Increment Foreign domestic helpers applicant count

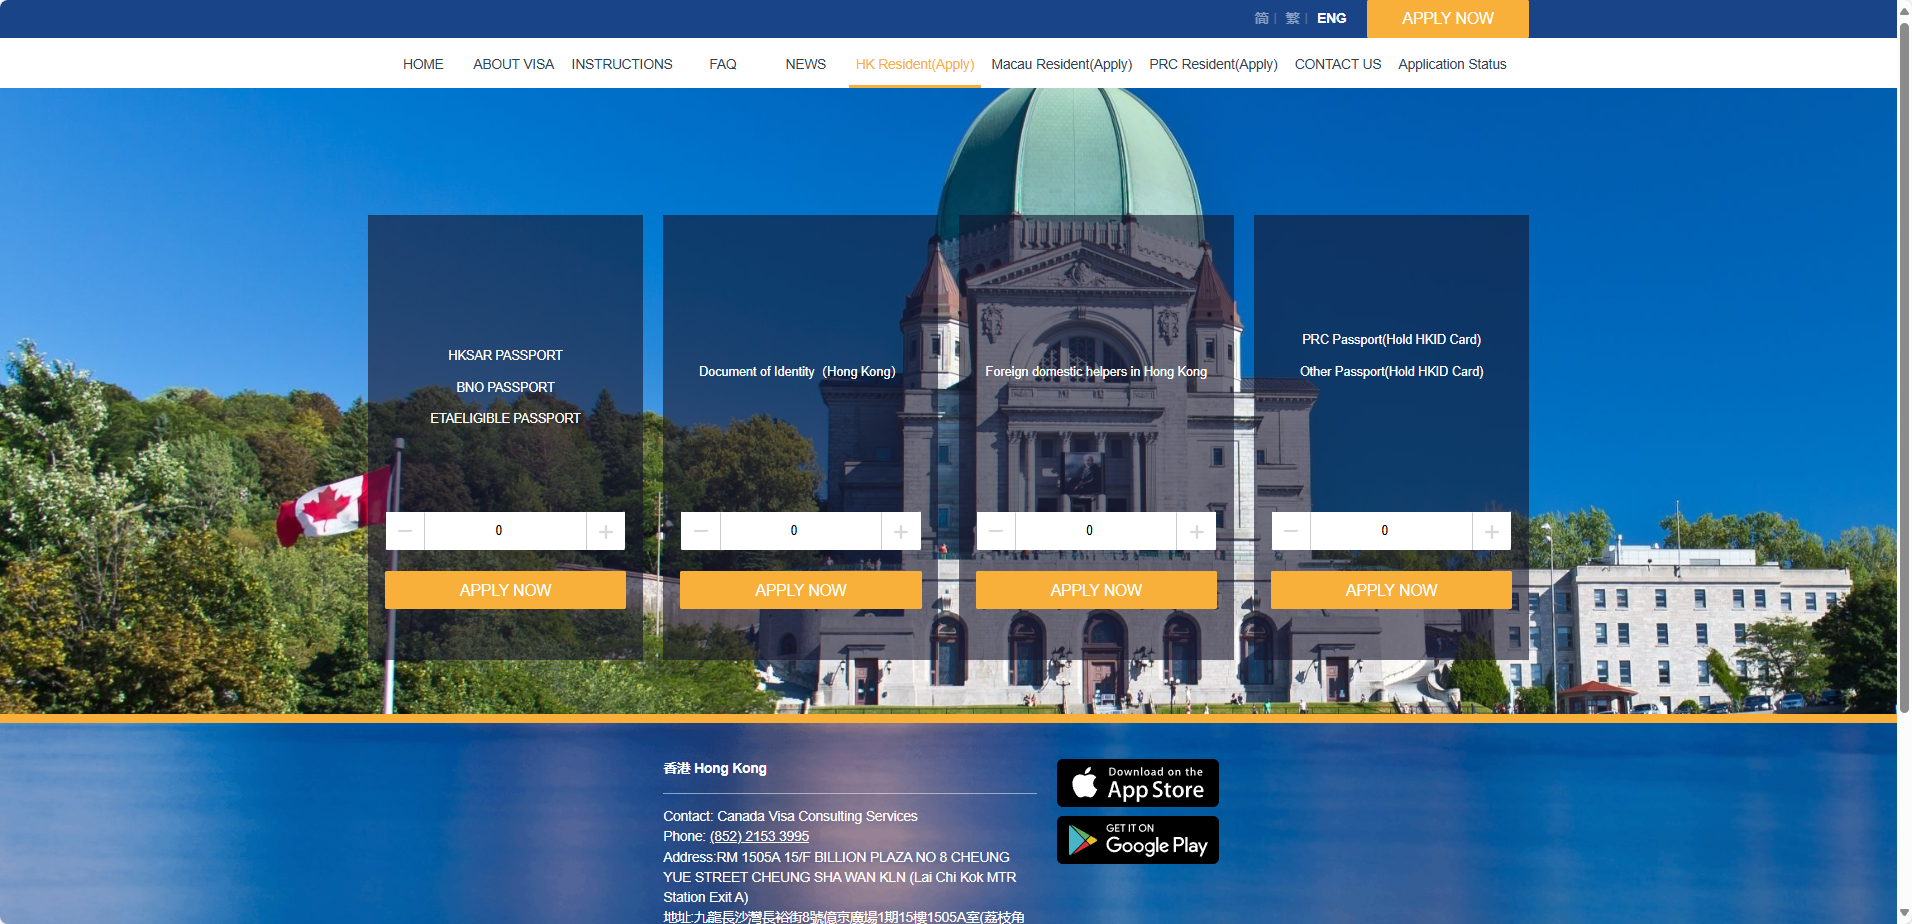coord(1196,531)
